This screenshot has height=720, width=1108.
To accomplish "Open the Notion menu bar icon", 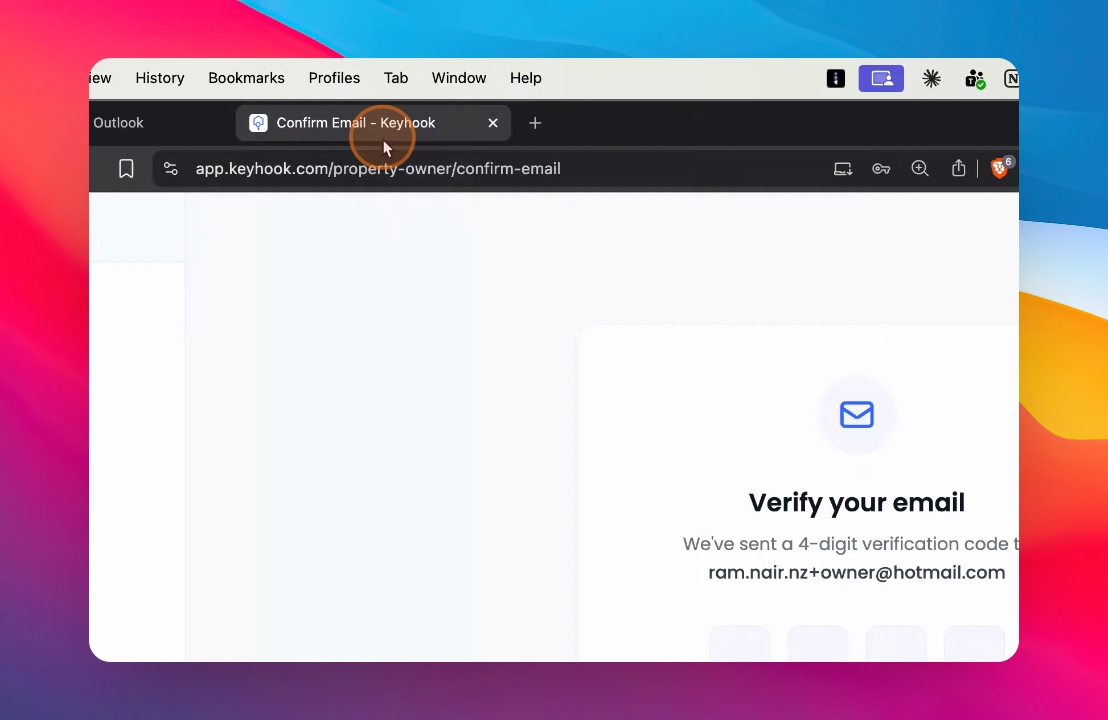I will coord(1011,78).
